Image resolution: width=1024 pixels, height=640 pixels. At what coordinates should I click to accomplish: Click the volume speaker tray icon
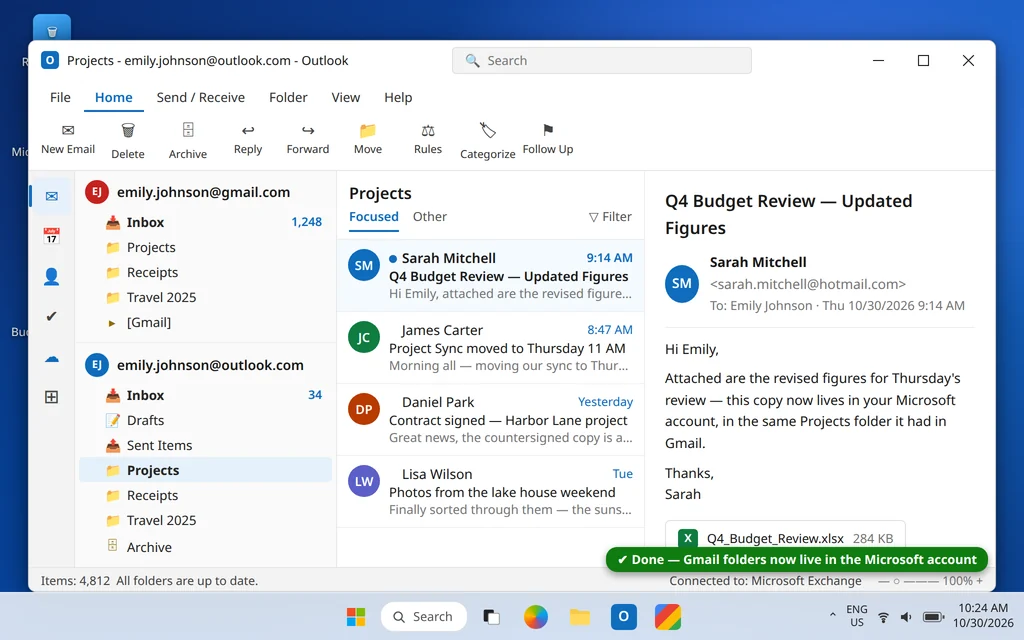pos(906,616)
